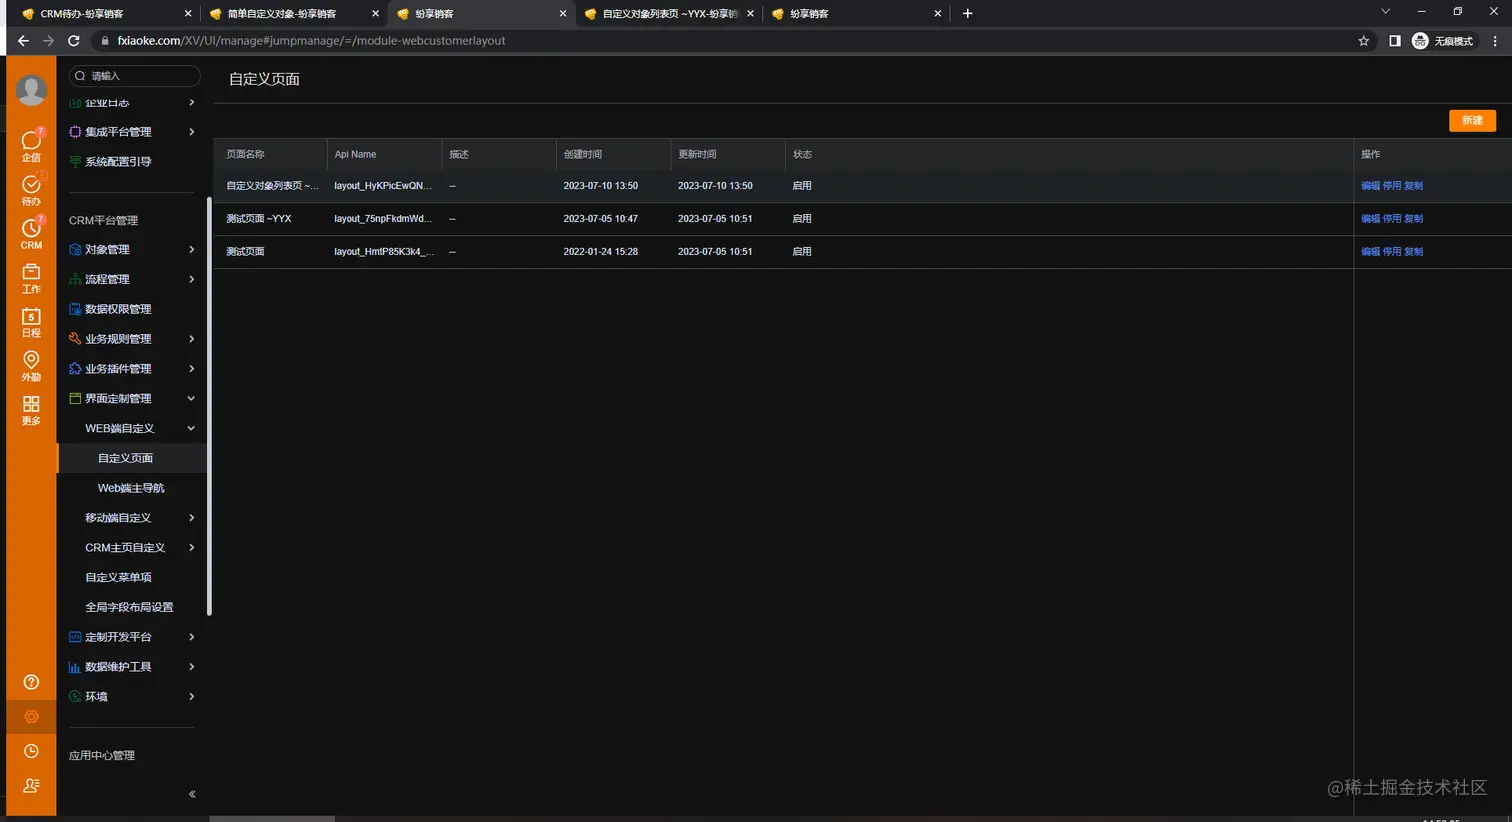Open the CRM clock icon in sidebar

[x=31, y=233]
